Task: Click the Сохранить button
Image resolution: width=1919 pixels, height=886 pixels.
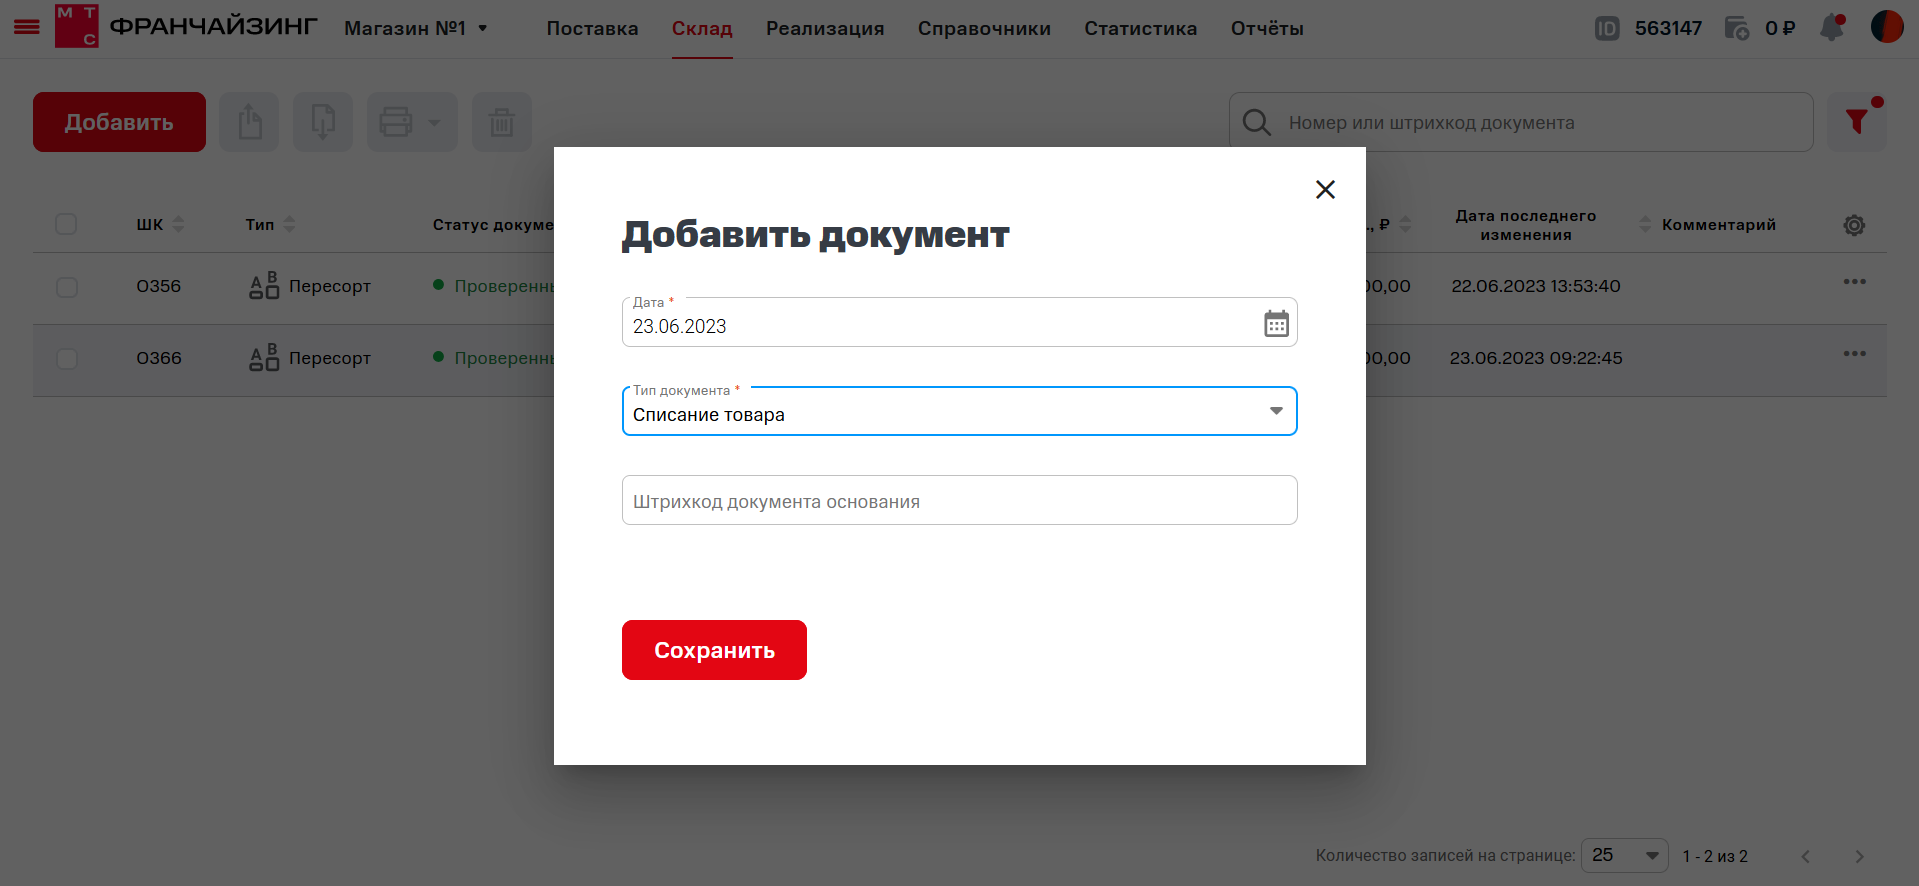Action: 714,650
